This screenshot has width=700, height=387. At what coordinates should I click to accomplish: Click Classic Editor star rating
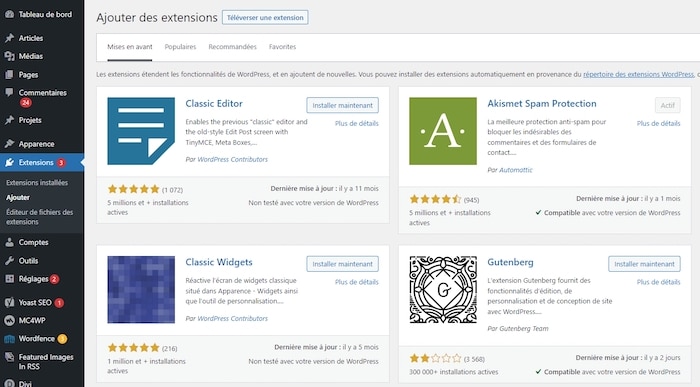click(x=133, y=189)
